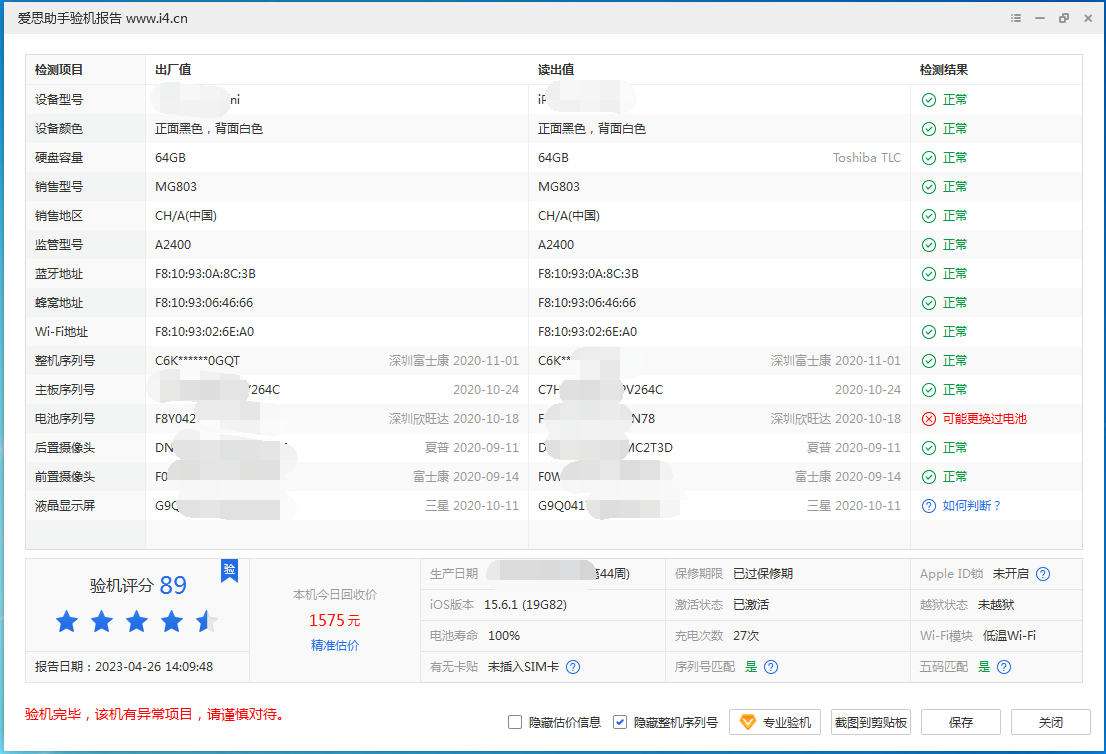
Task: Click the blue 验 badge ribbon
Action: 229,571
